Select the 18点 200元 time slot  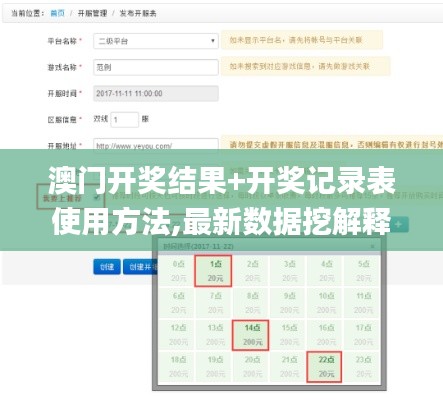[177, 367]
